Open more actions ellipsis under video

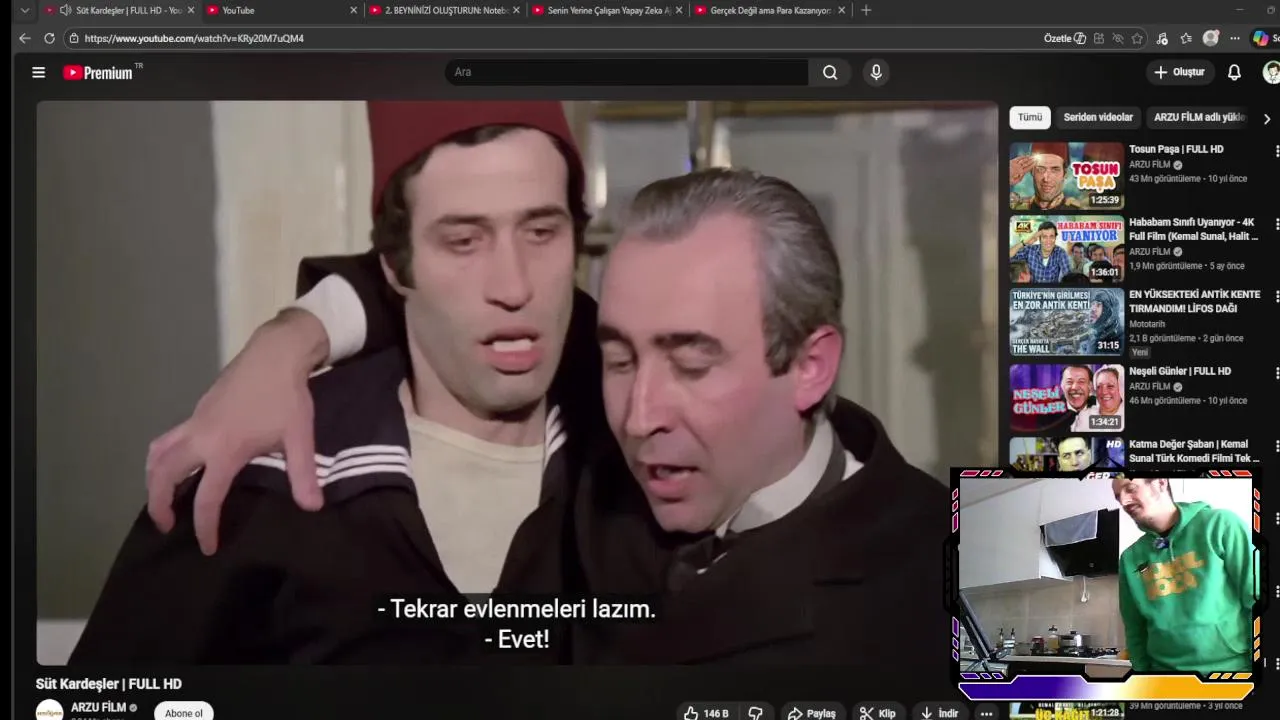pos(987,713)
